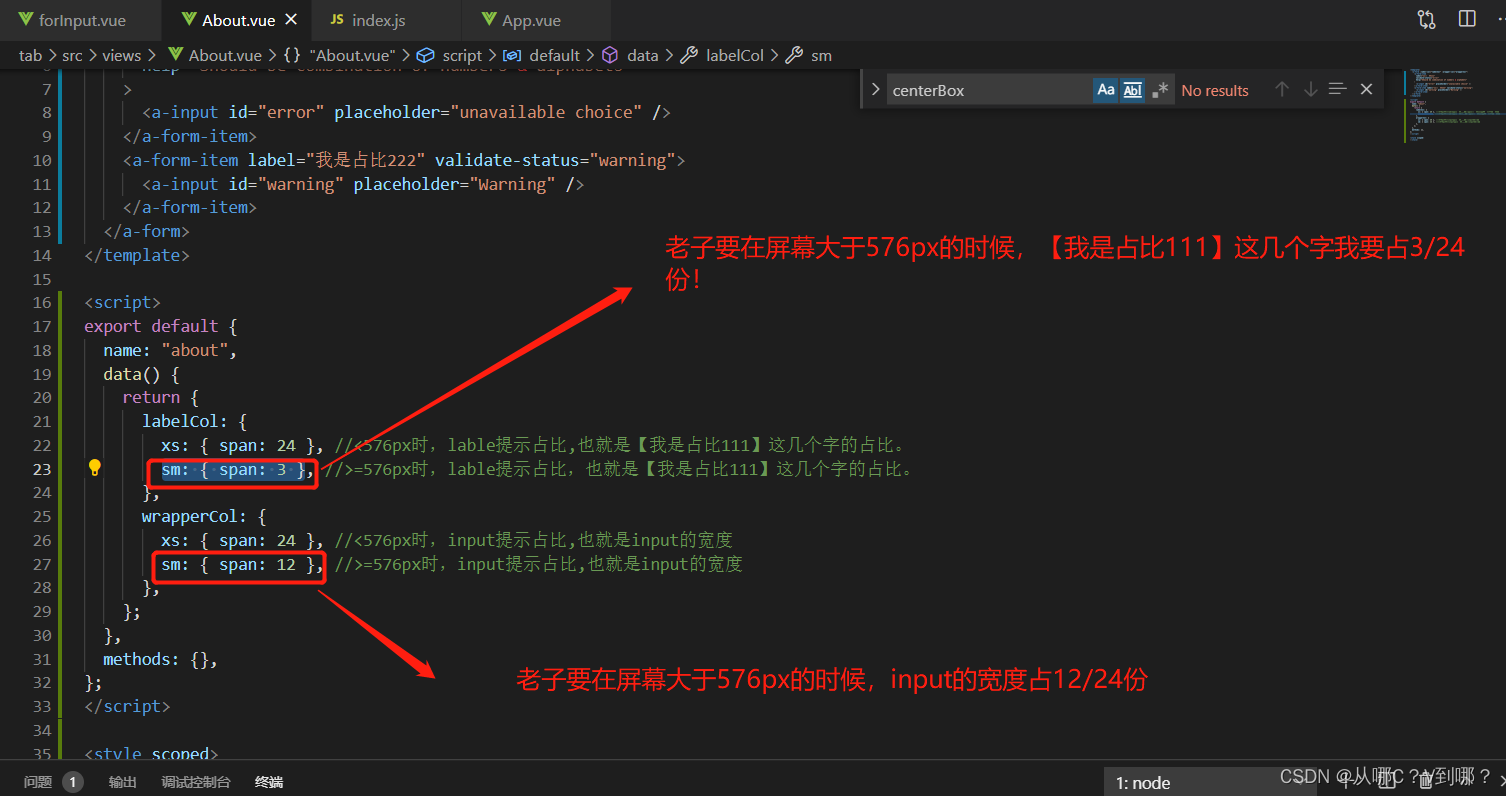Click the closing </script> tag line
1506x796 pixels.
127,706
